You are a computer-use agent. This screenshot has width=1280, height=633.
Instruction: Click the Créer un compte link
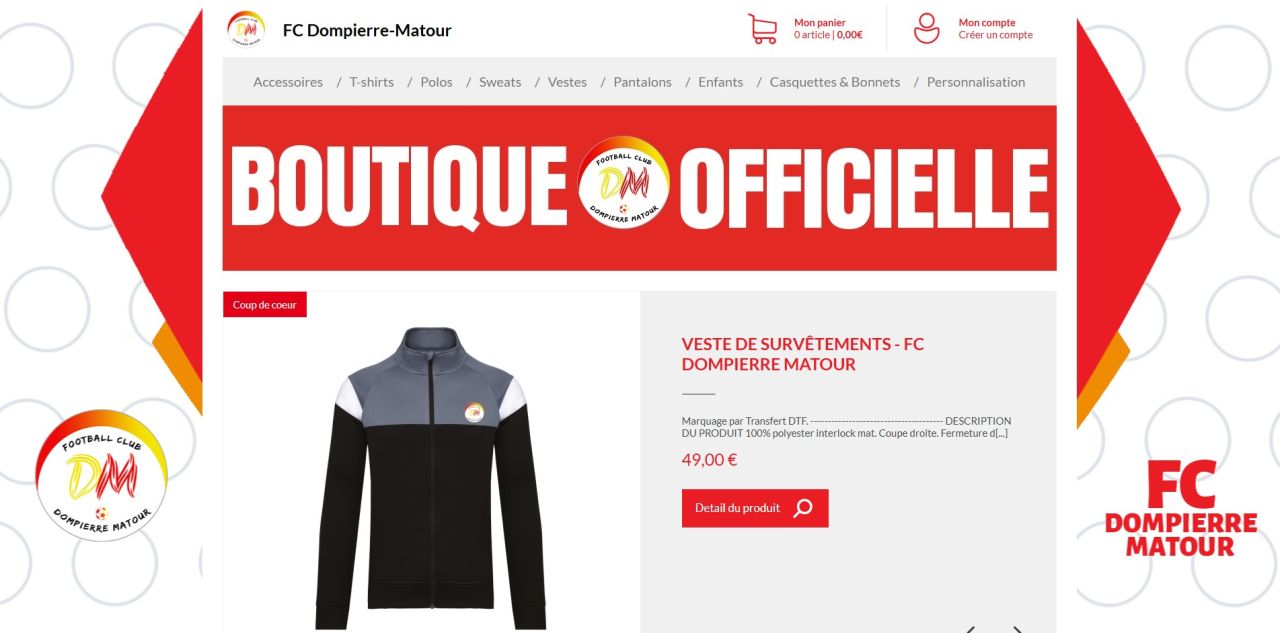click(x=996, y=35)
